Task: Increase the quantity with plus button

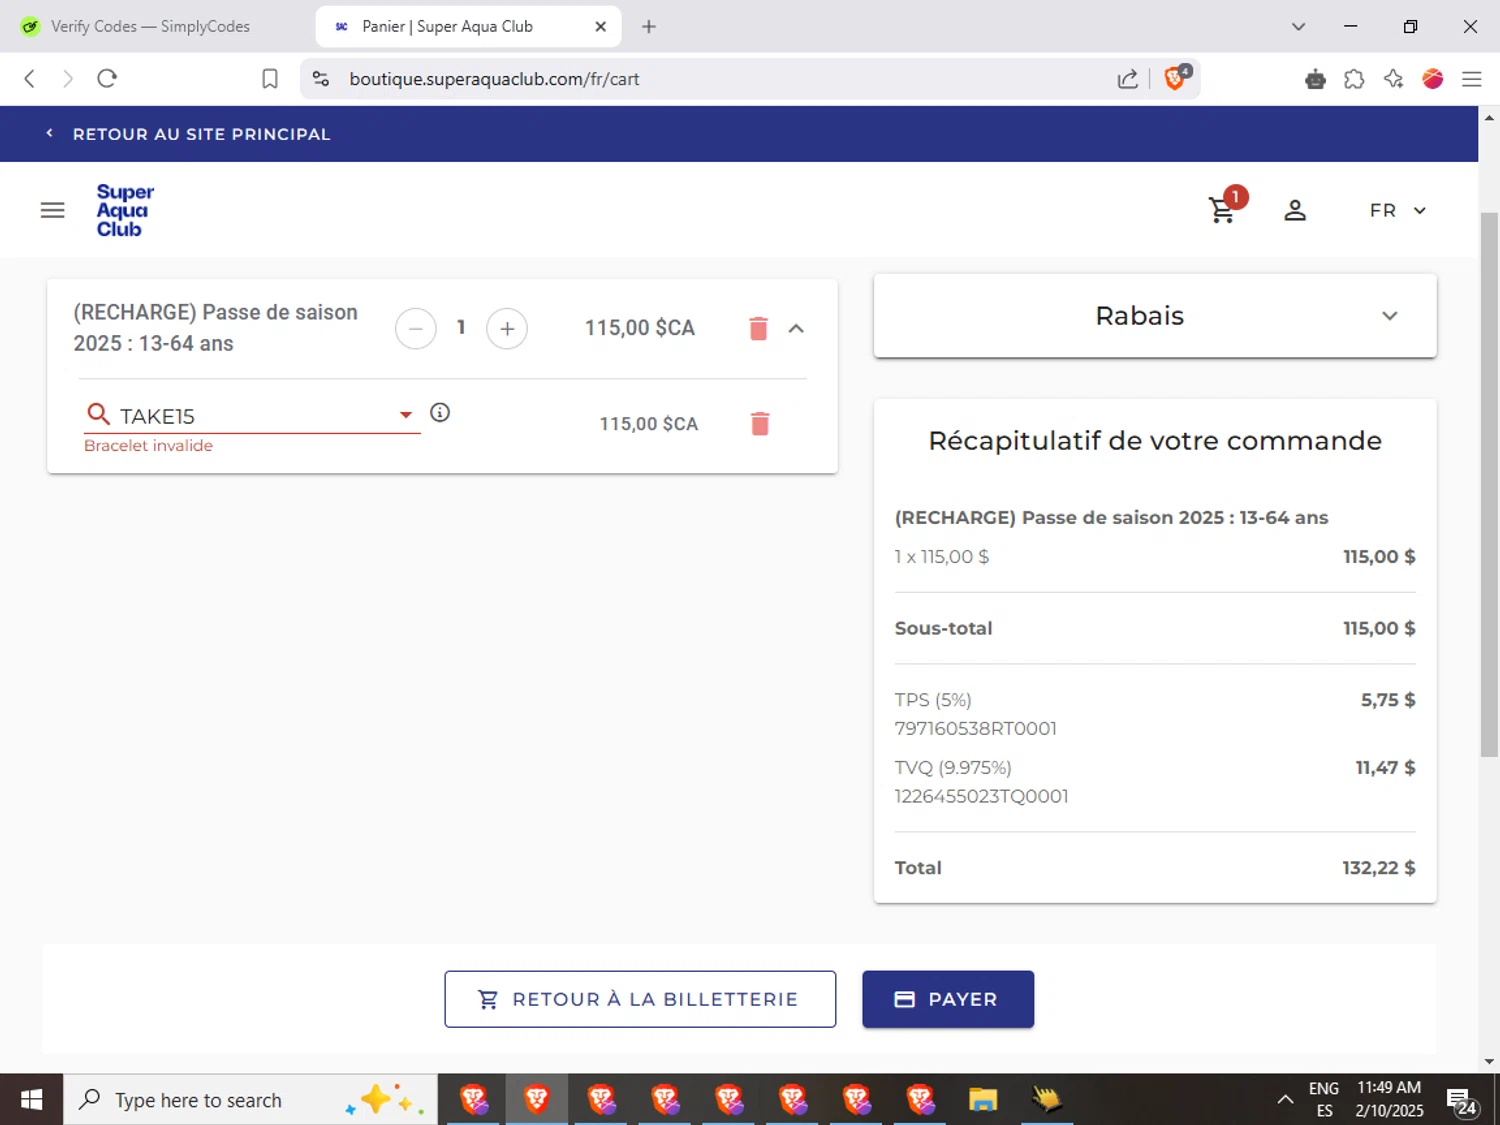Action: click(507, 328)
